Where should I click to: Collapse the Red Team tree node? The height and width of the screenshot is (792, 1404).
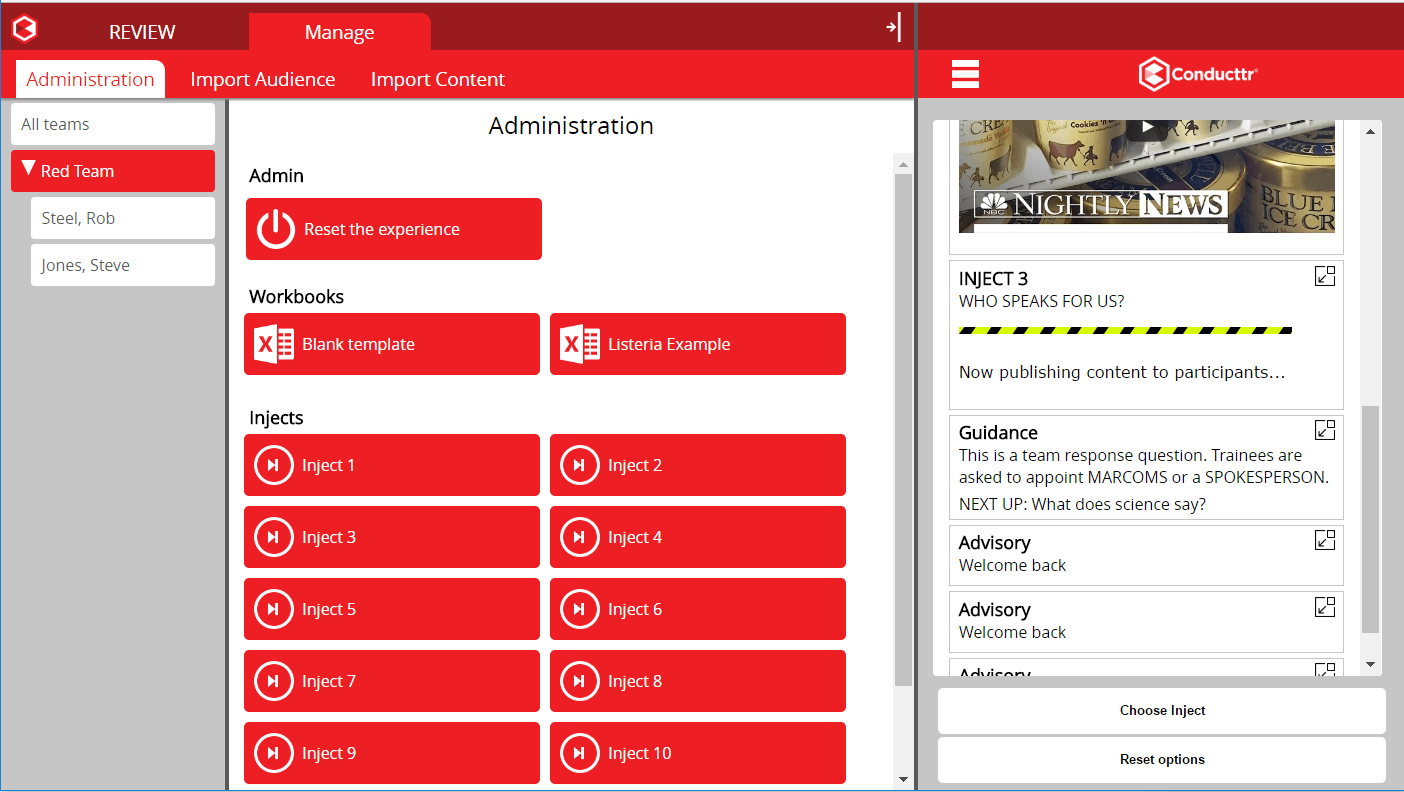coord(28,168)
